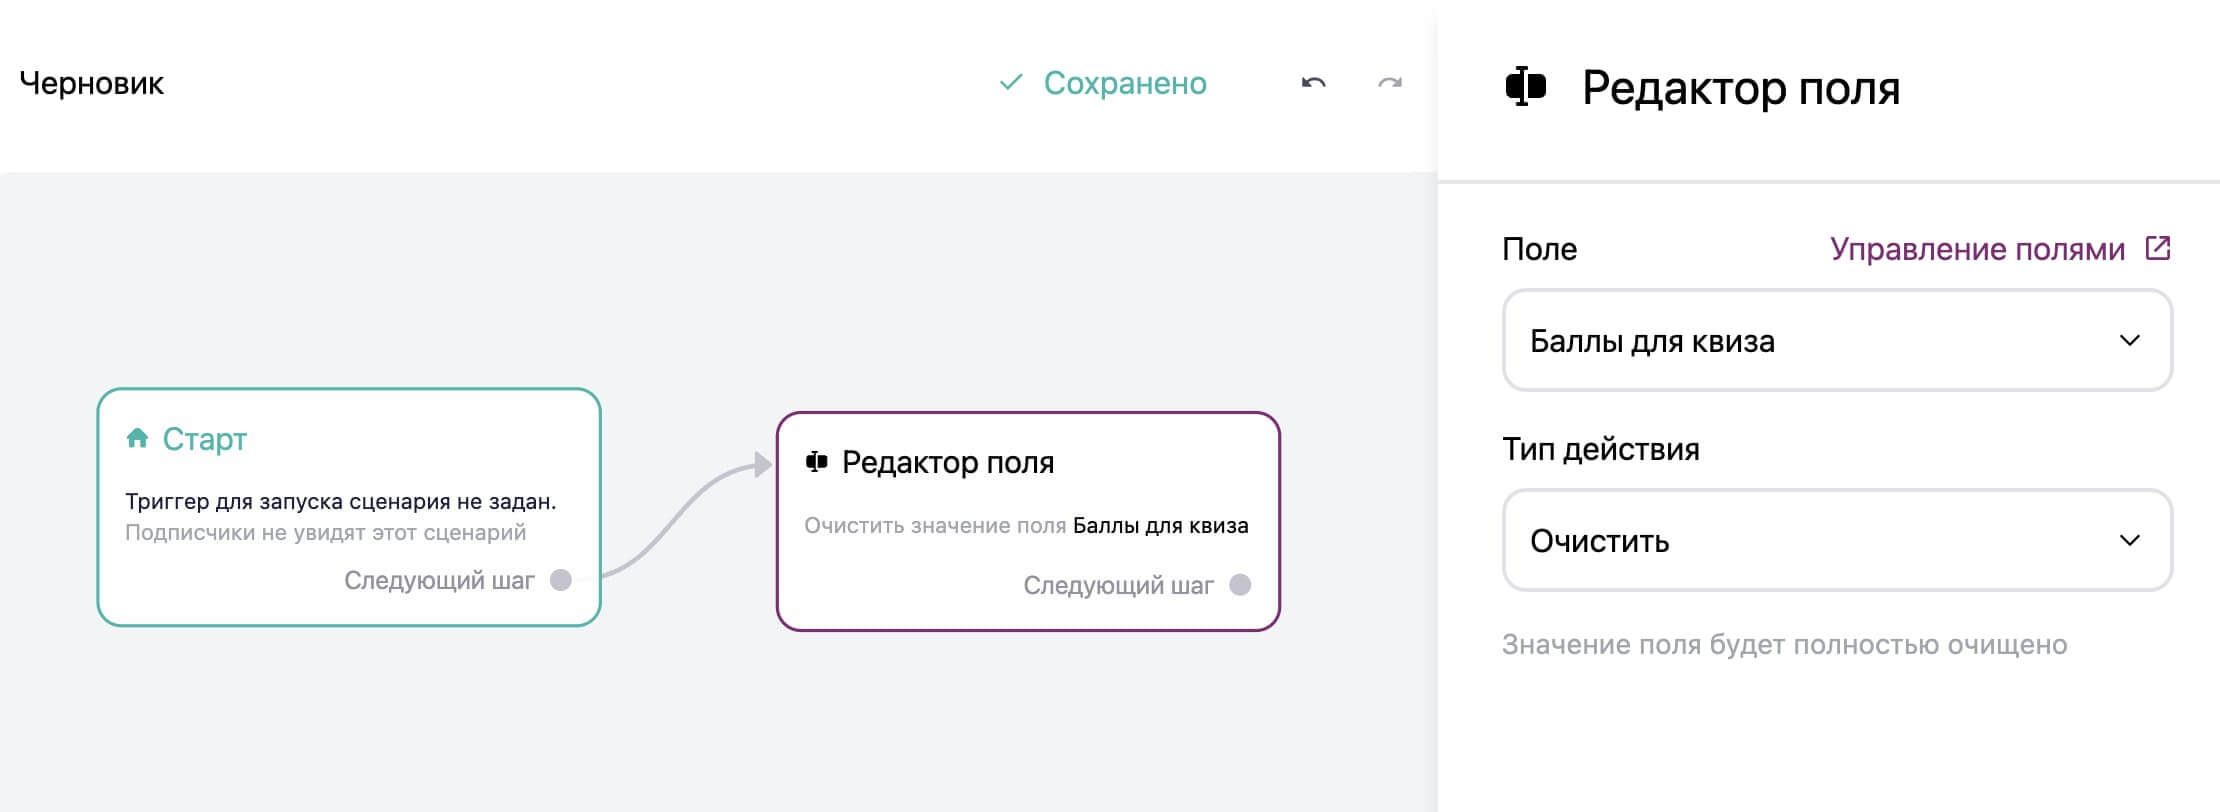Image resolution: width=2220 pixels, height=812 pixels.
Task: Click text Очистить значение поля in node
Action: click(x=935, y=525)
